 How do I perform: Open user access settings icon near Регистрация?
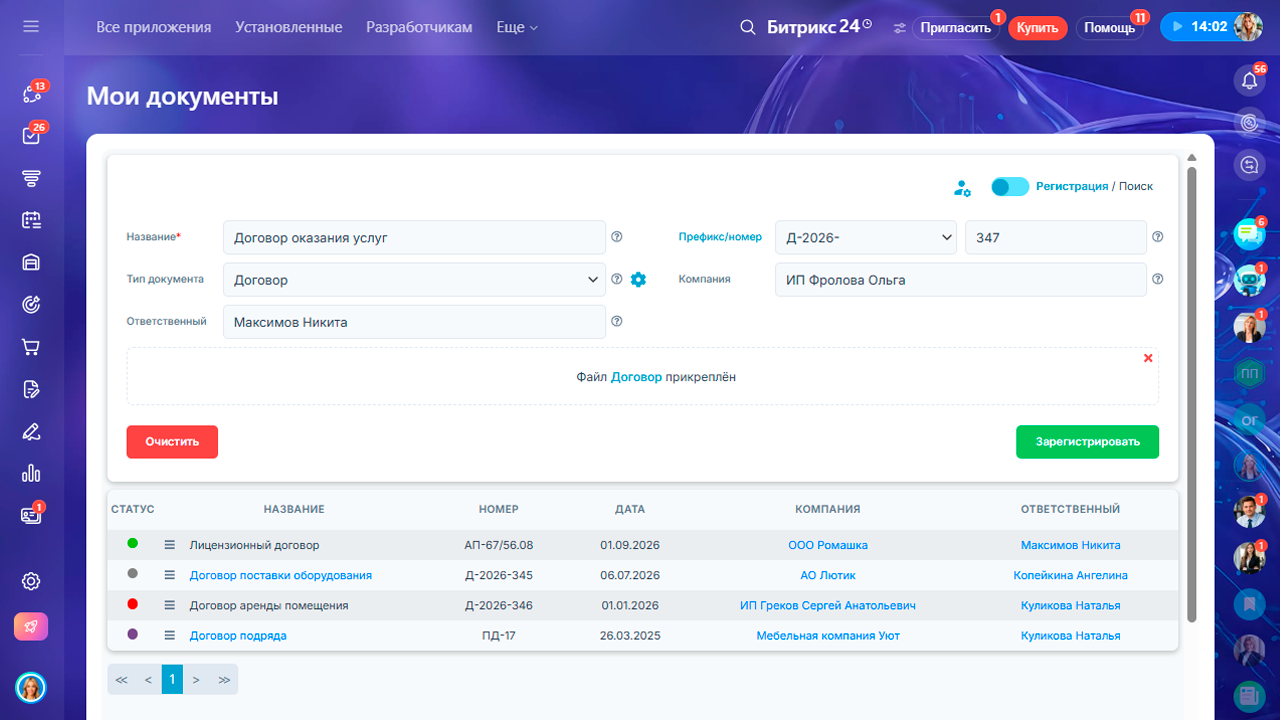(x=962, y=187)
